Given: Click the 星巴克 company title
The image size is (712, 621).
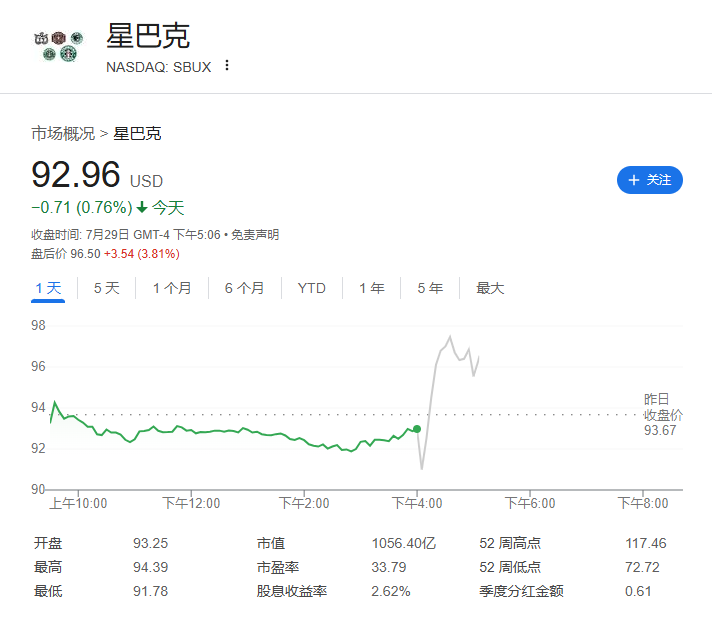Looking at the screenshot, I should (x=148, y=35).
